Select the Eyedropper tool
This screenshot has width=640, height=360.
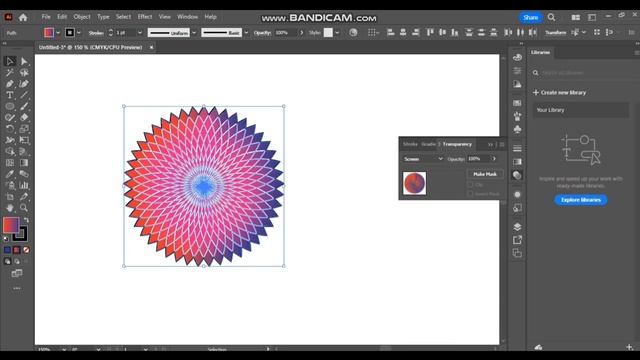pyautogui.click(x=10, y=174)
